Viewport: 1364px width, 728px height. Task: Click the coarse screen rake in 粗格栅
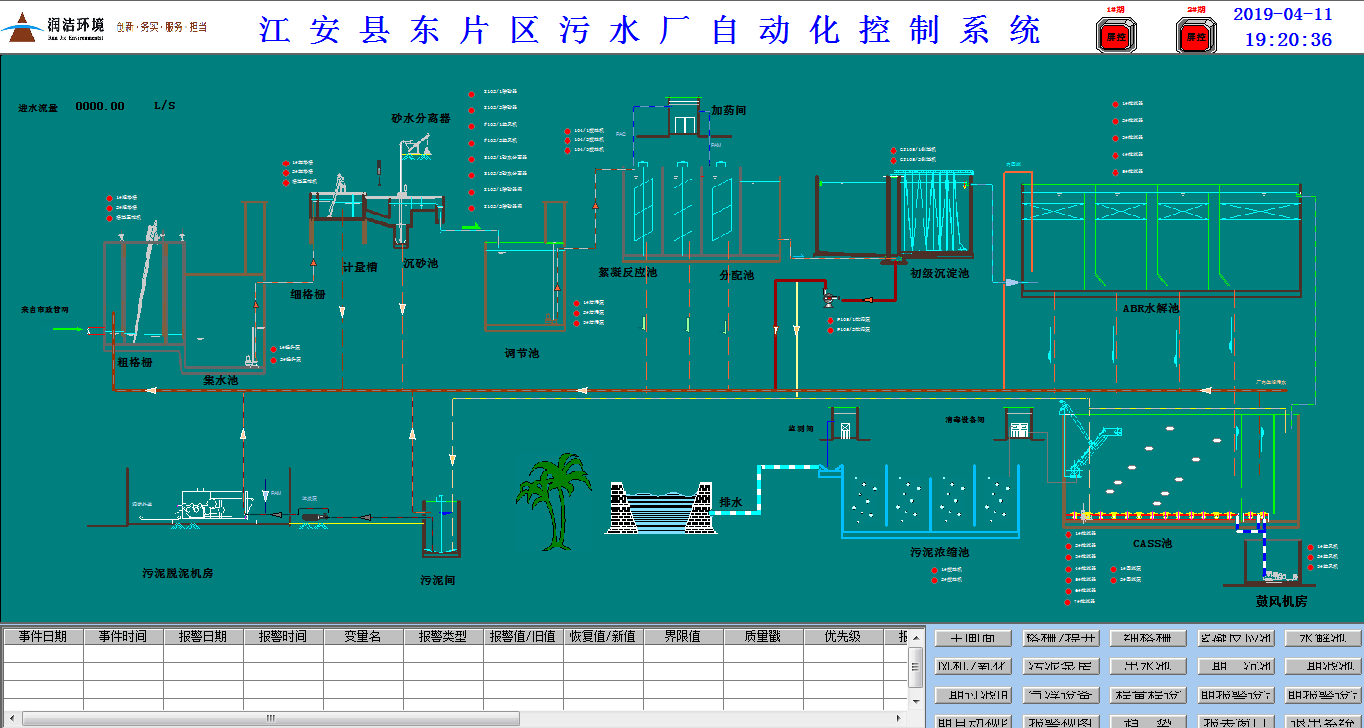point(153,280)
